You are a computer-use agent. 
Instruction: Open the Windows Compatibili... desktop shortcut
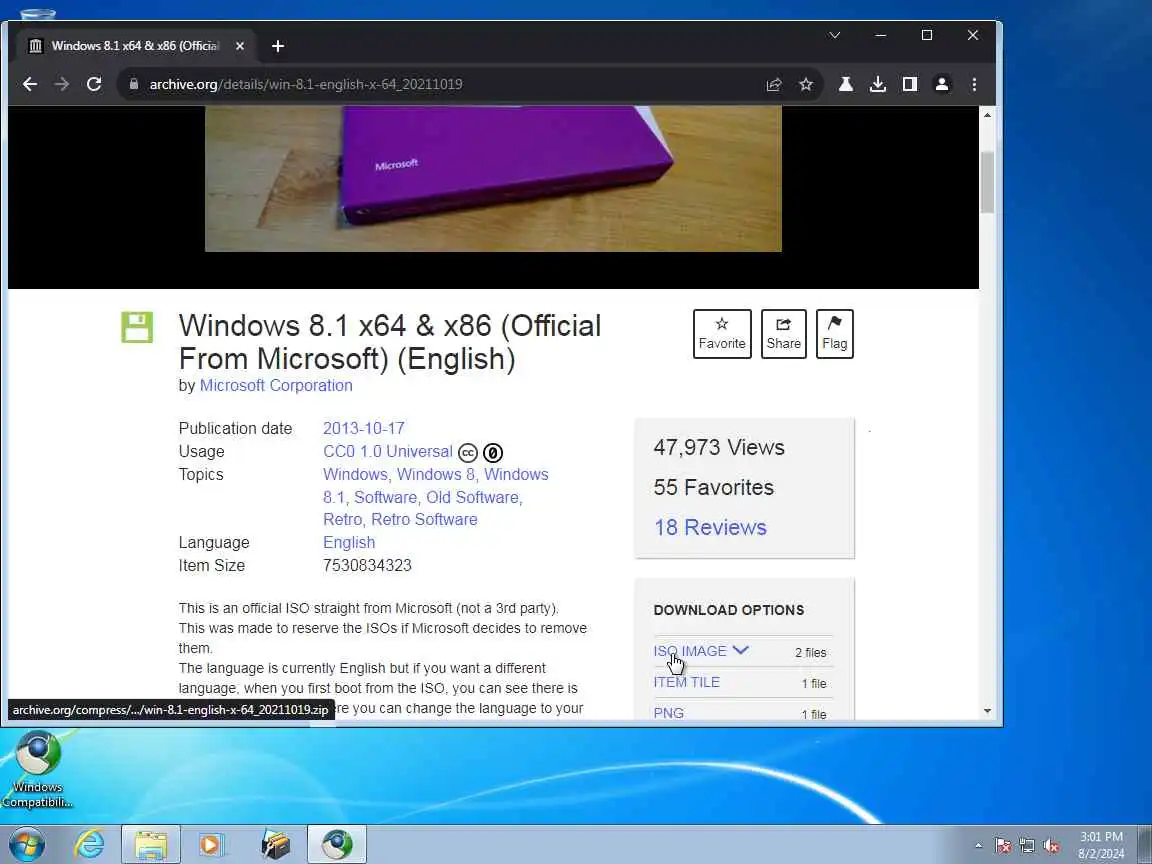tap(37, 769)
